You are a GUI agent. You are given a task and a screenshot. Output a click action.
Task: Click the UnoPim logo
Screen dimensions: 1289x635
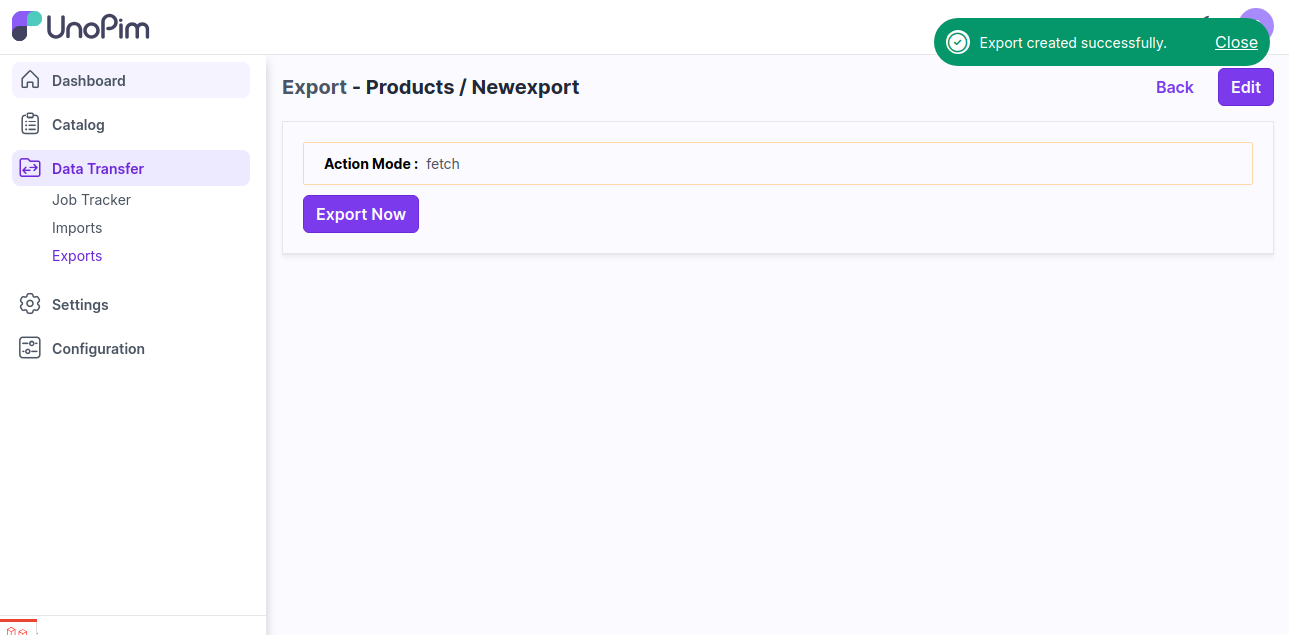coord(81,26)
